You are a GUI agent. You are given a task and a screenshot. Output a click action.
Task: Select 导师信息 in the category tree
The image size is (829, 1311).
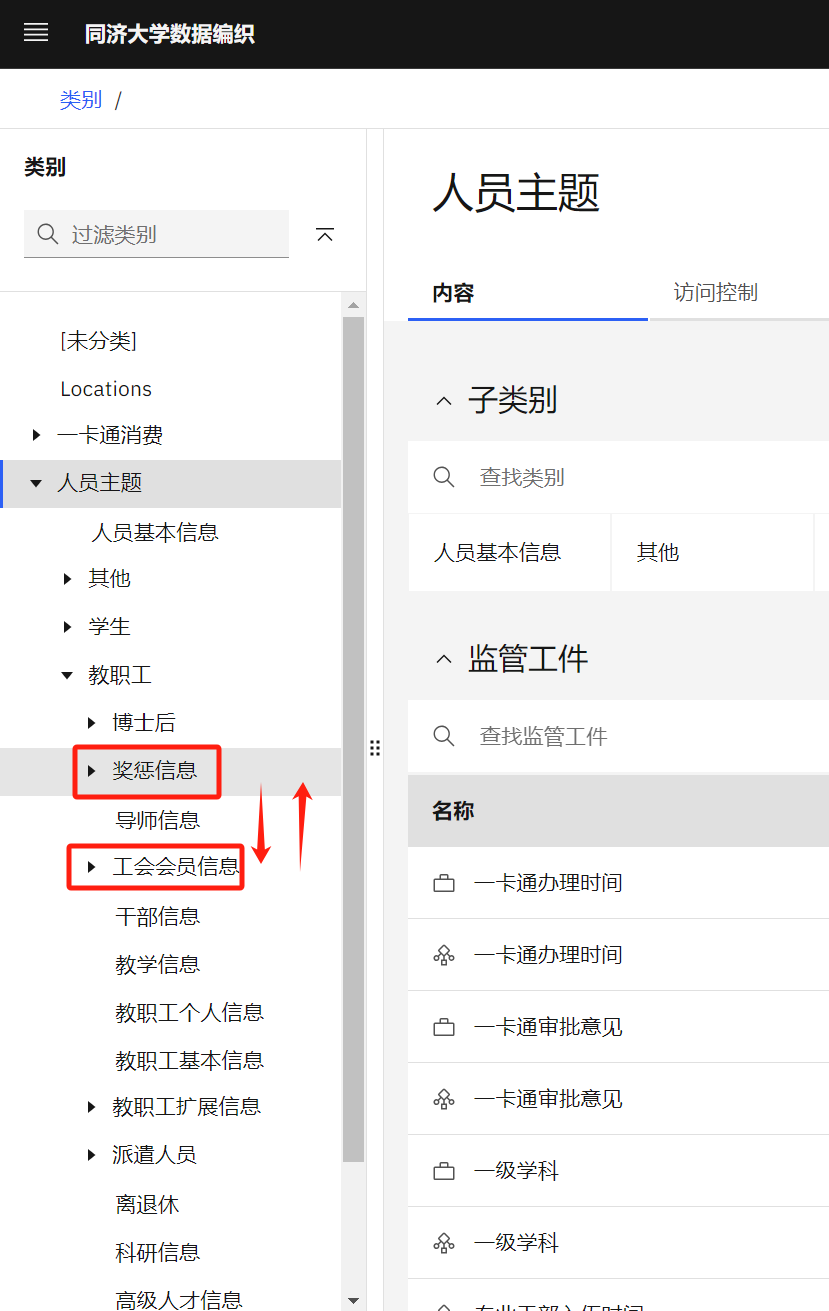158,821
